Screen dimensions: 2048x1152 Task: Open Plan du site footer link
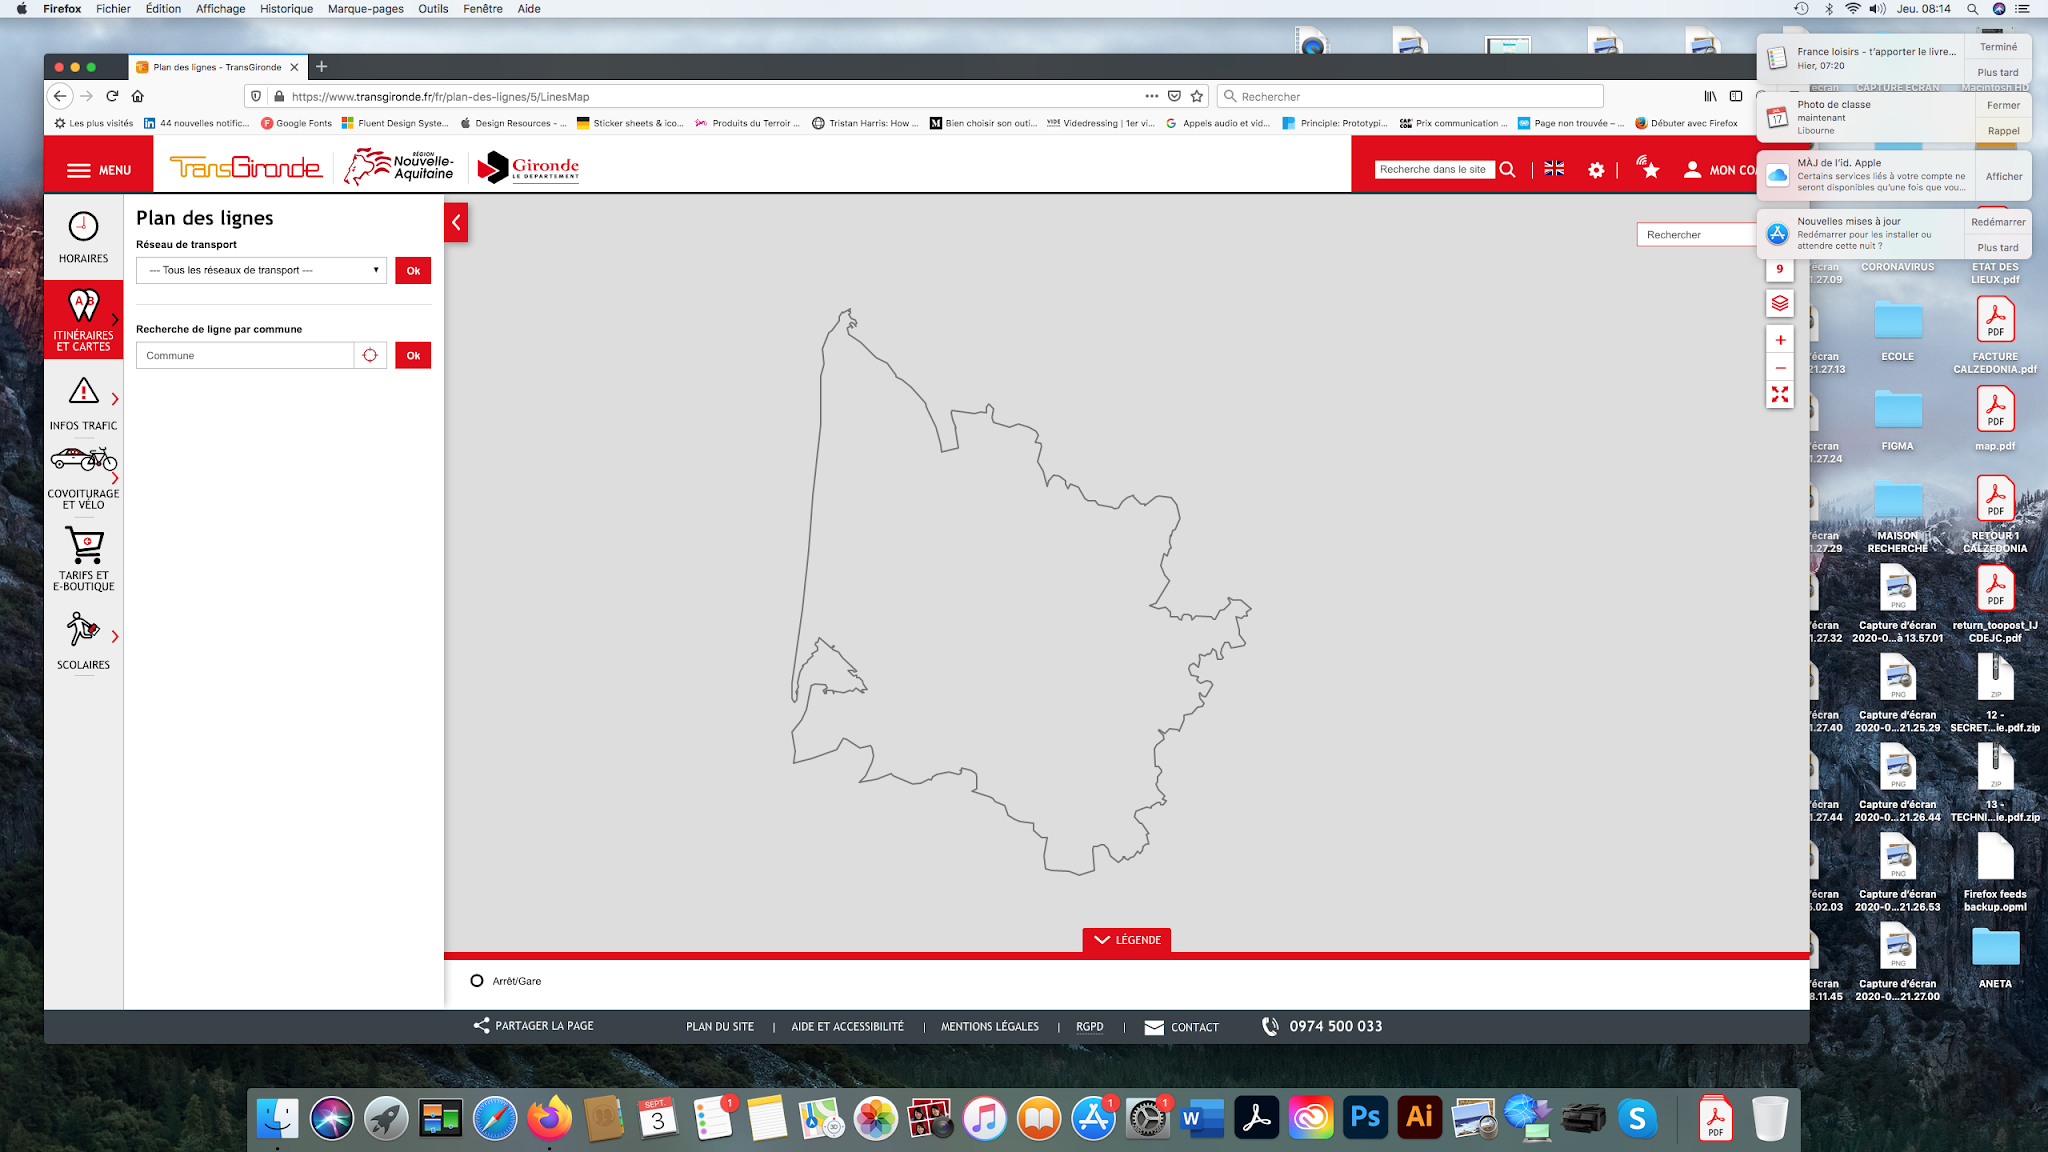(720, 1027)
